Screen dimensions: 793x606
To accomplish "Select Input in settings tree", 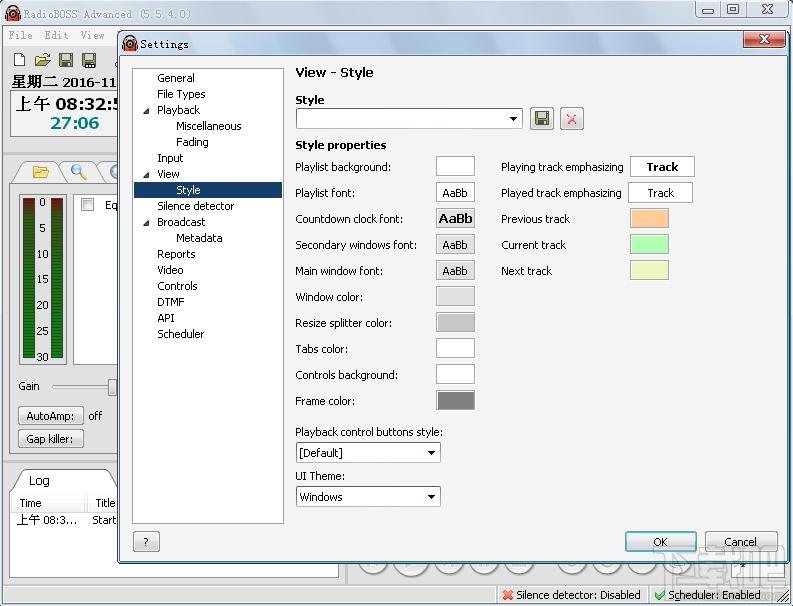I will click(x=170, y=158).
